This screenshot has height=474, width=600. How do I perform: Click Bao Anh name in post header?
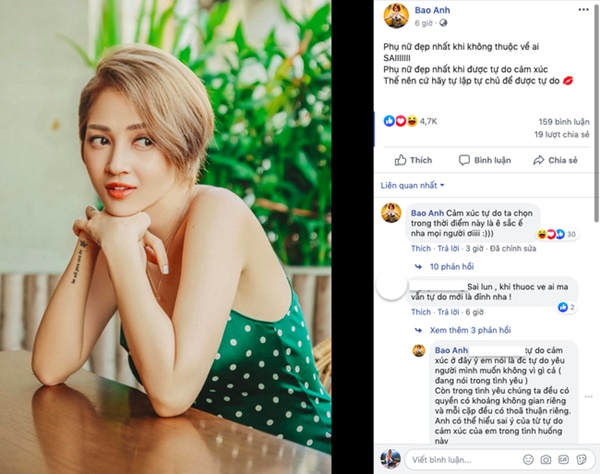tap(432, 9)
